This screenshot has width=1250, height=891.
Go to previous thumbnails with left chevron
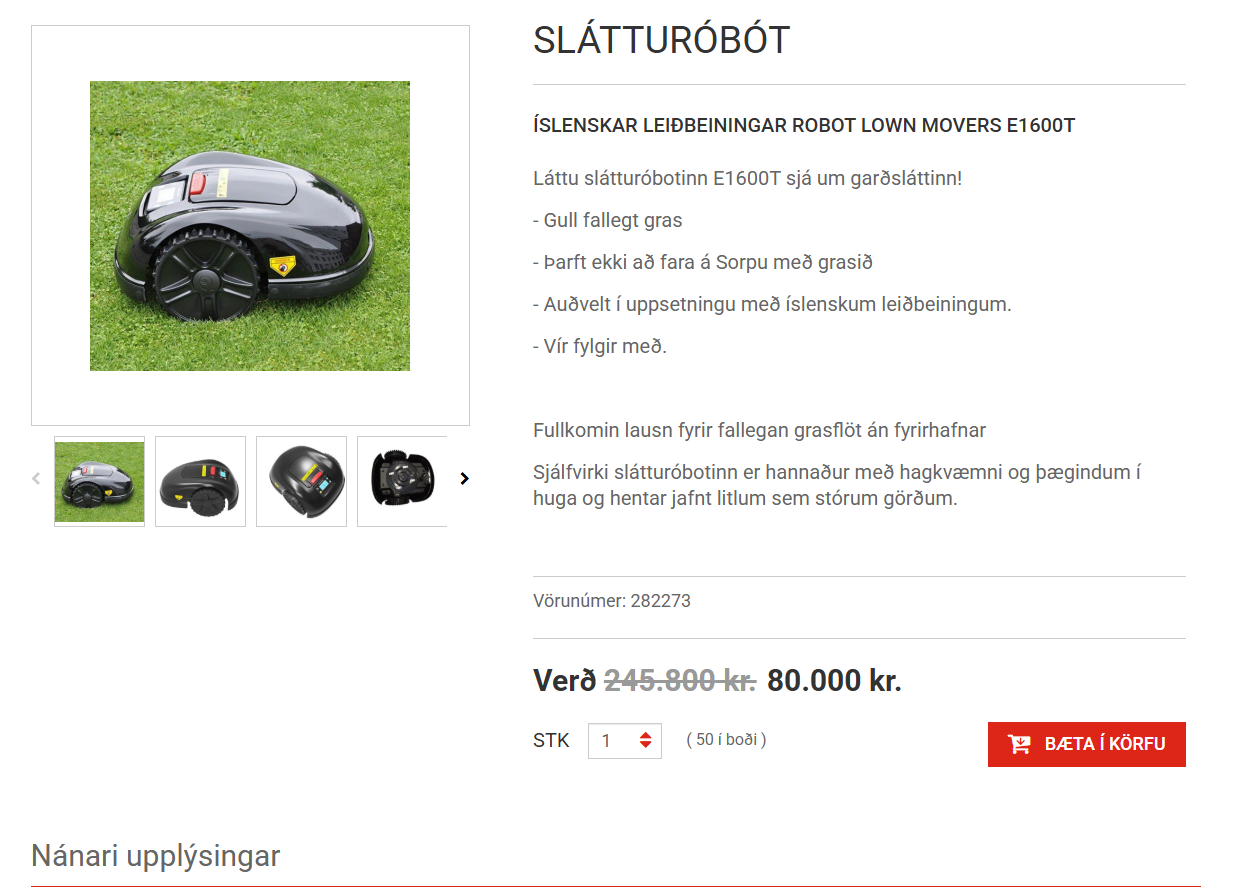(x=37, y=479)
